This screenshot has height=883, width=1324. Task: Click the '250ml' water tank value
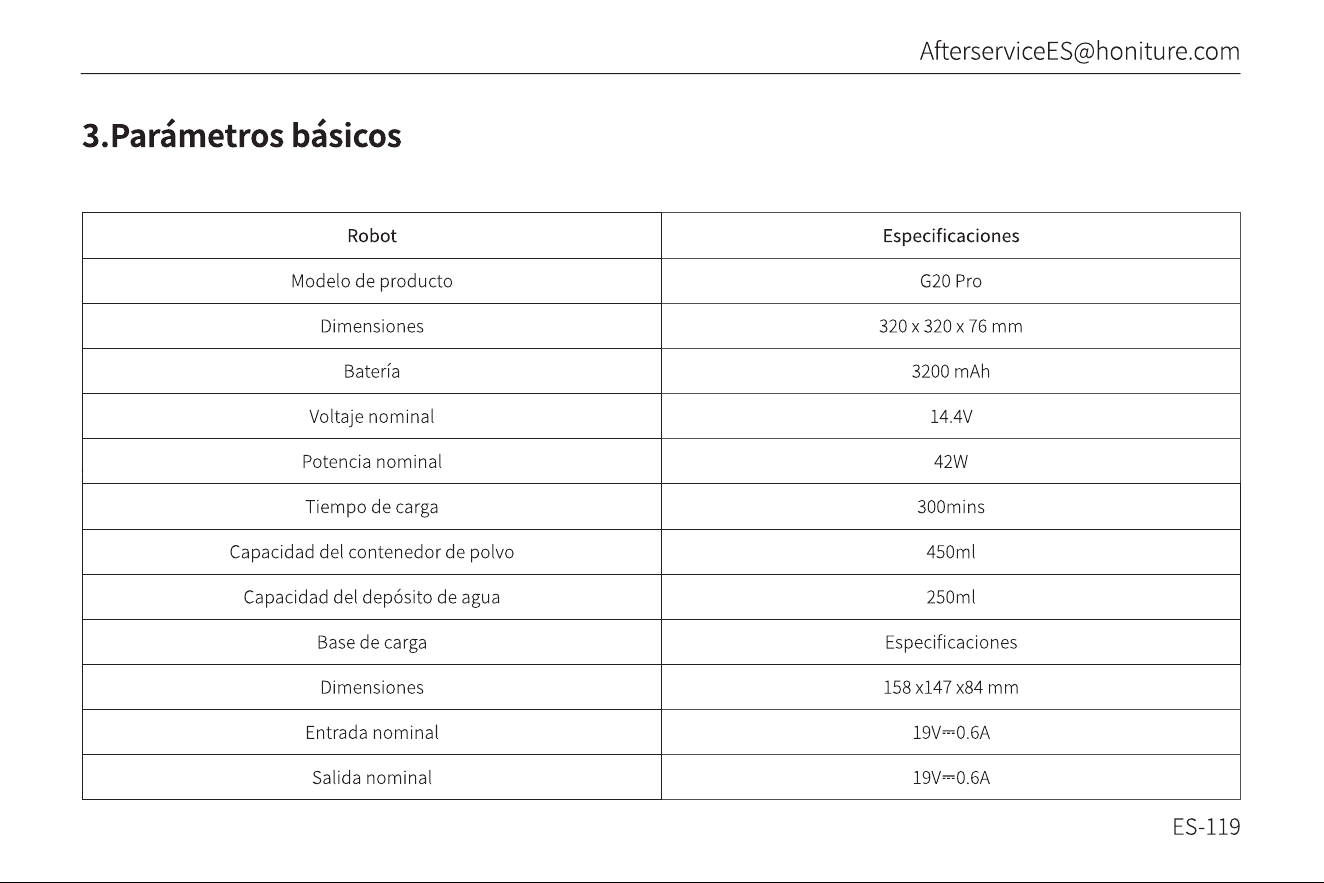(x=951, y=597)
